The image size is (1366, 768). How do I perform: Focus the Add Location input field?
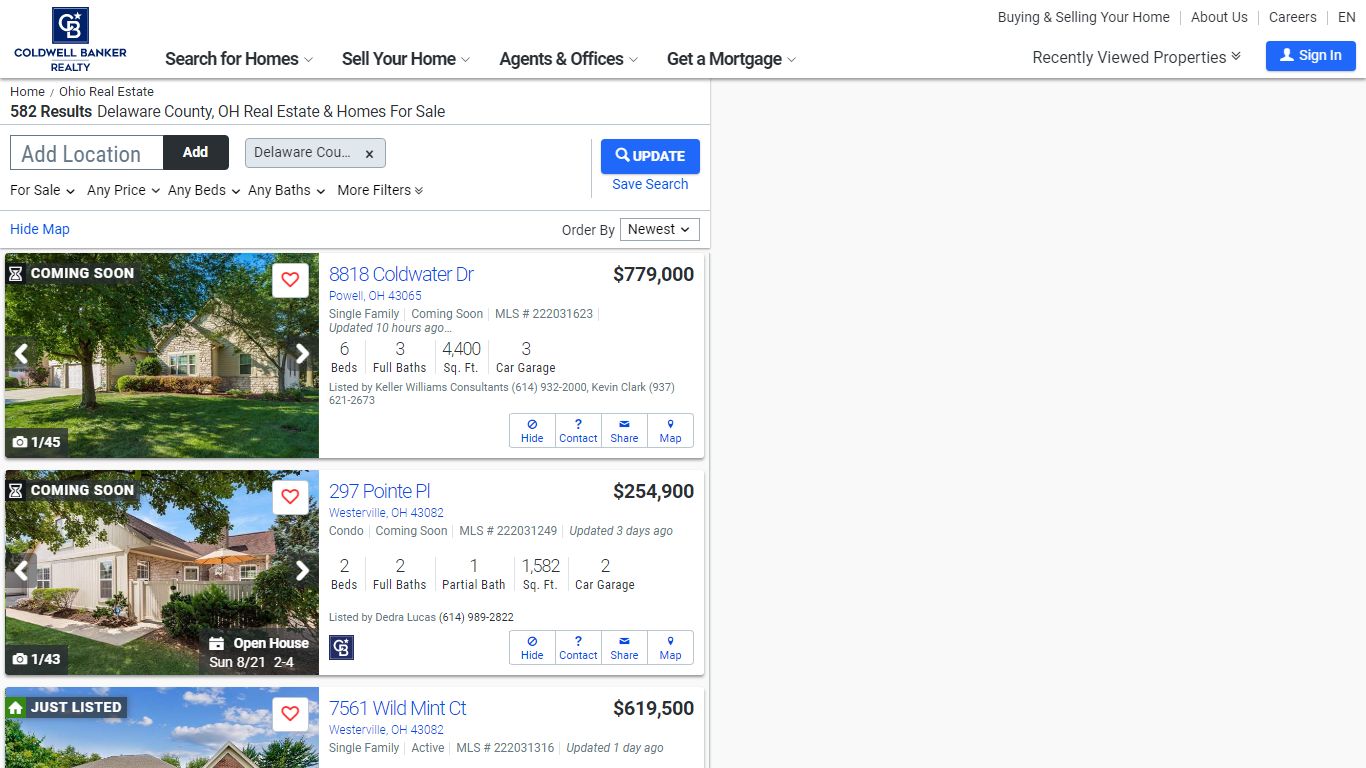(x=86, y=153)
